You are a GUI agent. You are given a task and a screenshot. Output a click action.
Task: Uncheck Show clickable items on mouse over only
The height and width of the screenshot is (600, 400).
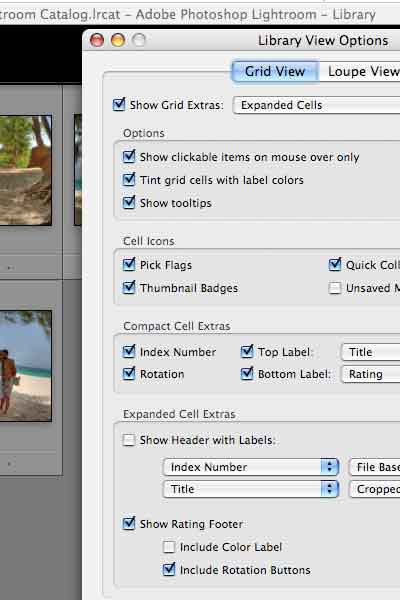point(129,157)
